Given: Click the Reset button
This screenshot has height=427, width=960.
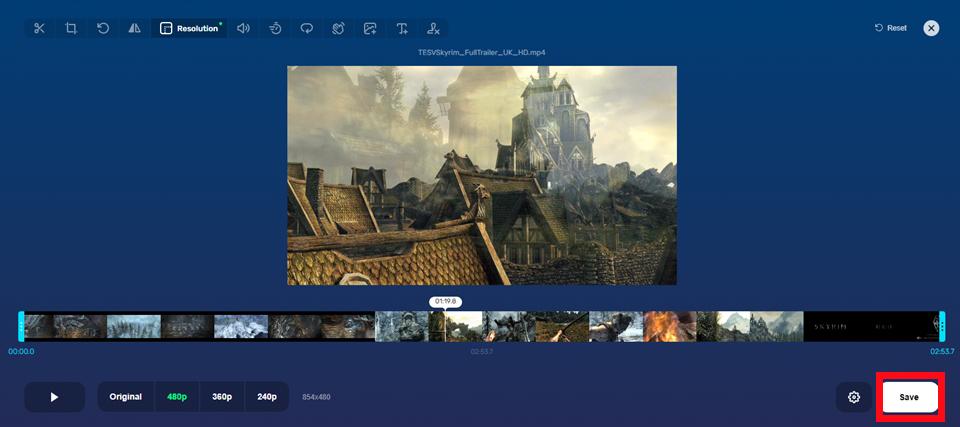Looking at the screenshot, I should (890, 28).
